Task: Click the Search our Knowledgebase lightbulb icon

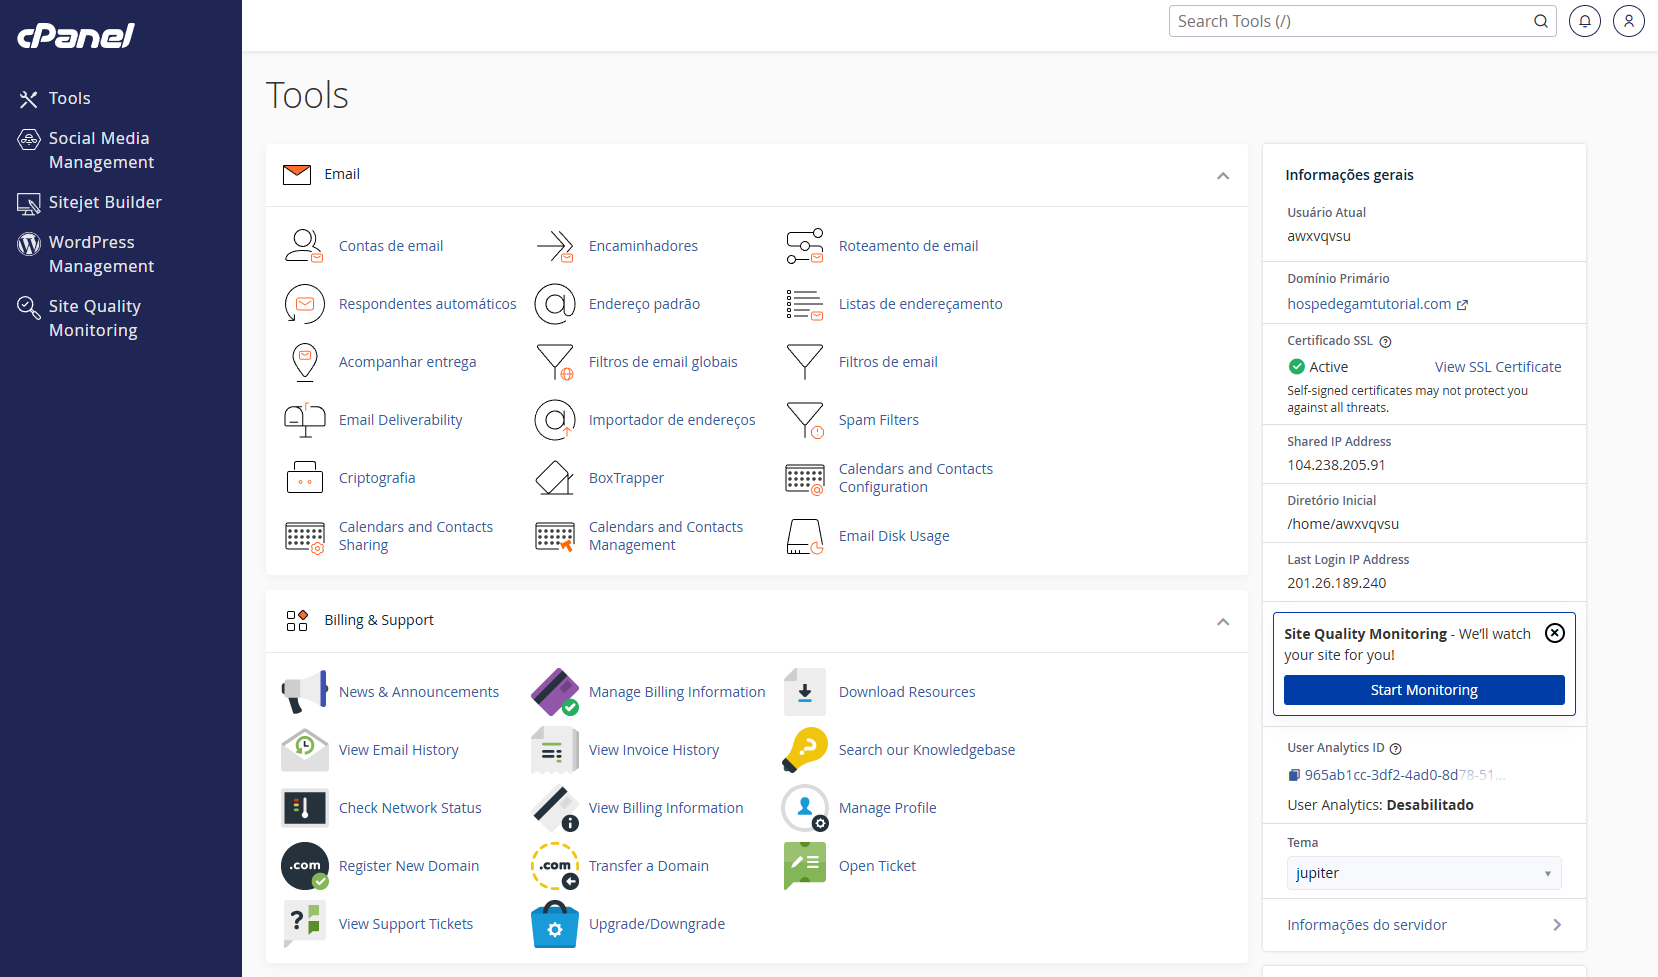Action: 804,750
